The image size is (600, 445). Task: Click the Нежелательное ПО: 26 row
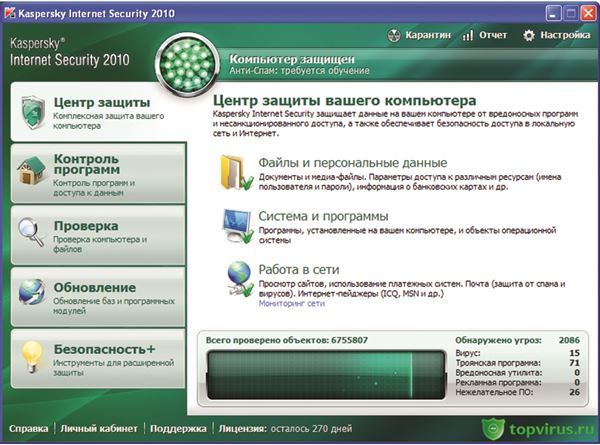pos(517,392)
